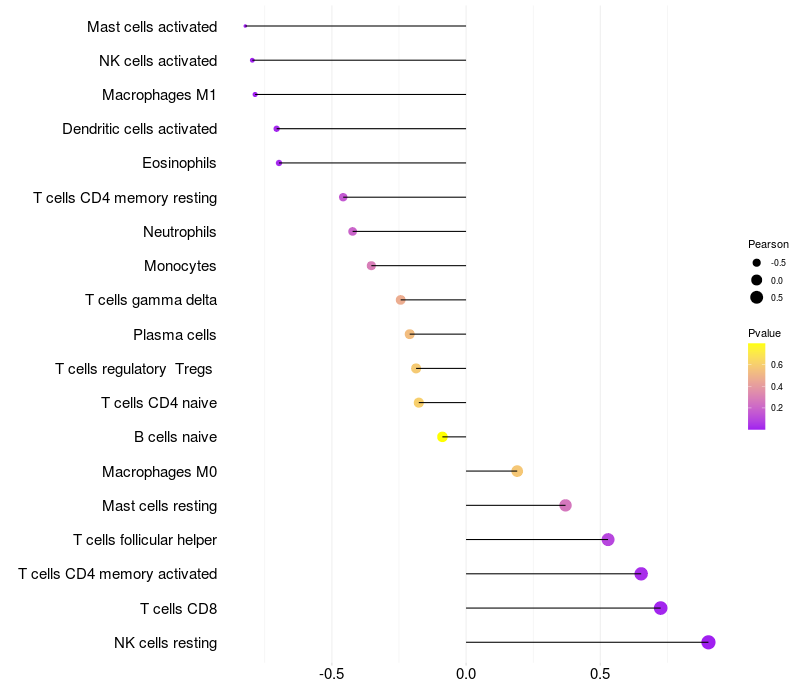Select the yellow B cells naive dot
800x700 pixels.
click(443, 437)
